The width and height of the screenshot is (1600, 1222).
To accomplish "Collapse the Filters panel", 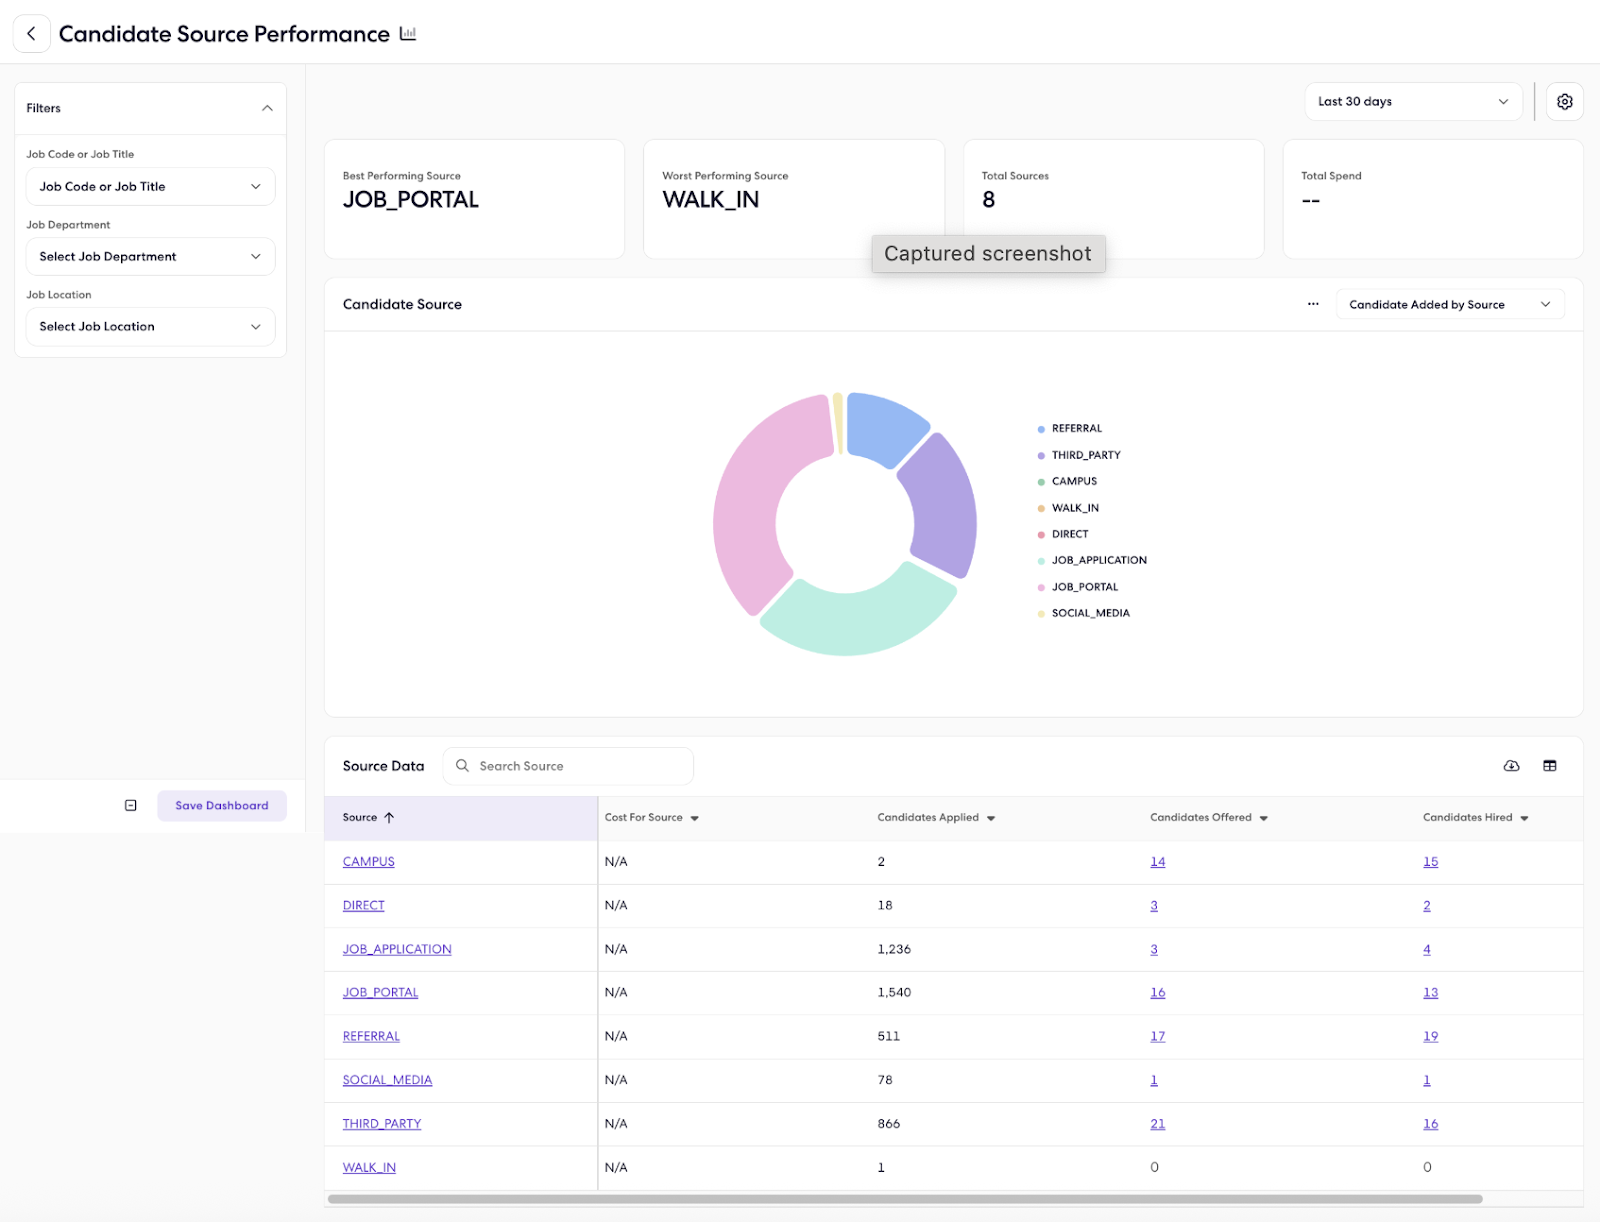I will pos(267,108).
